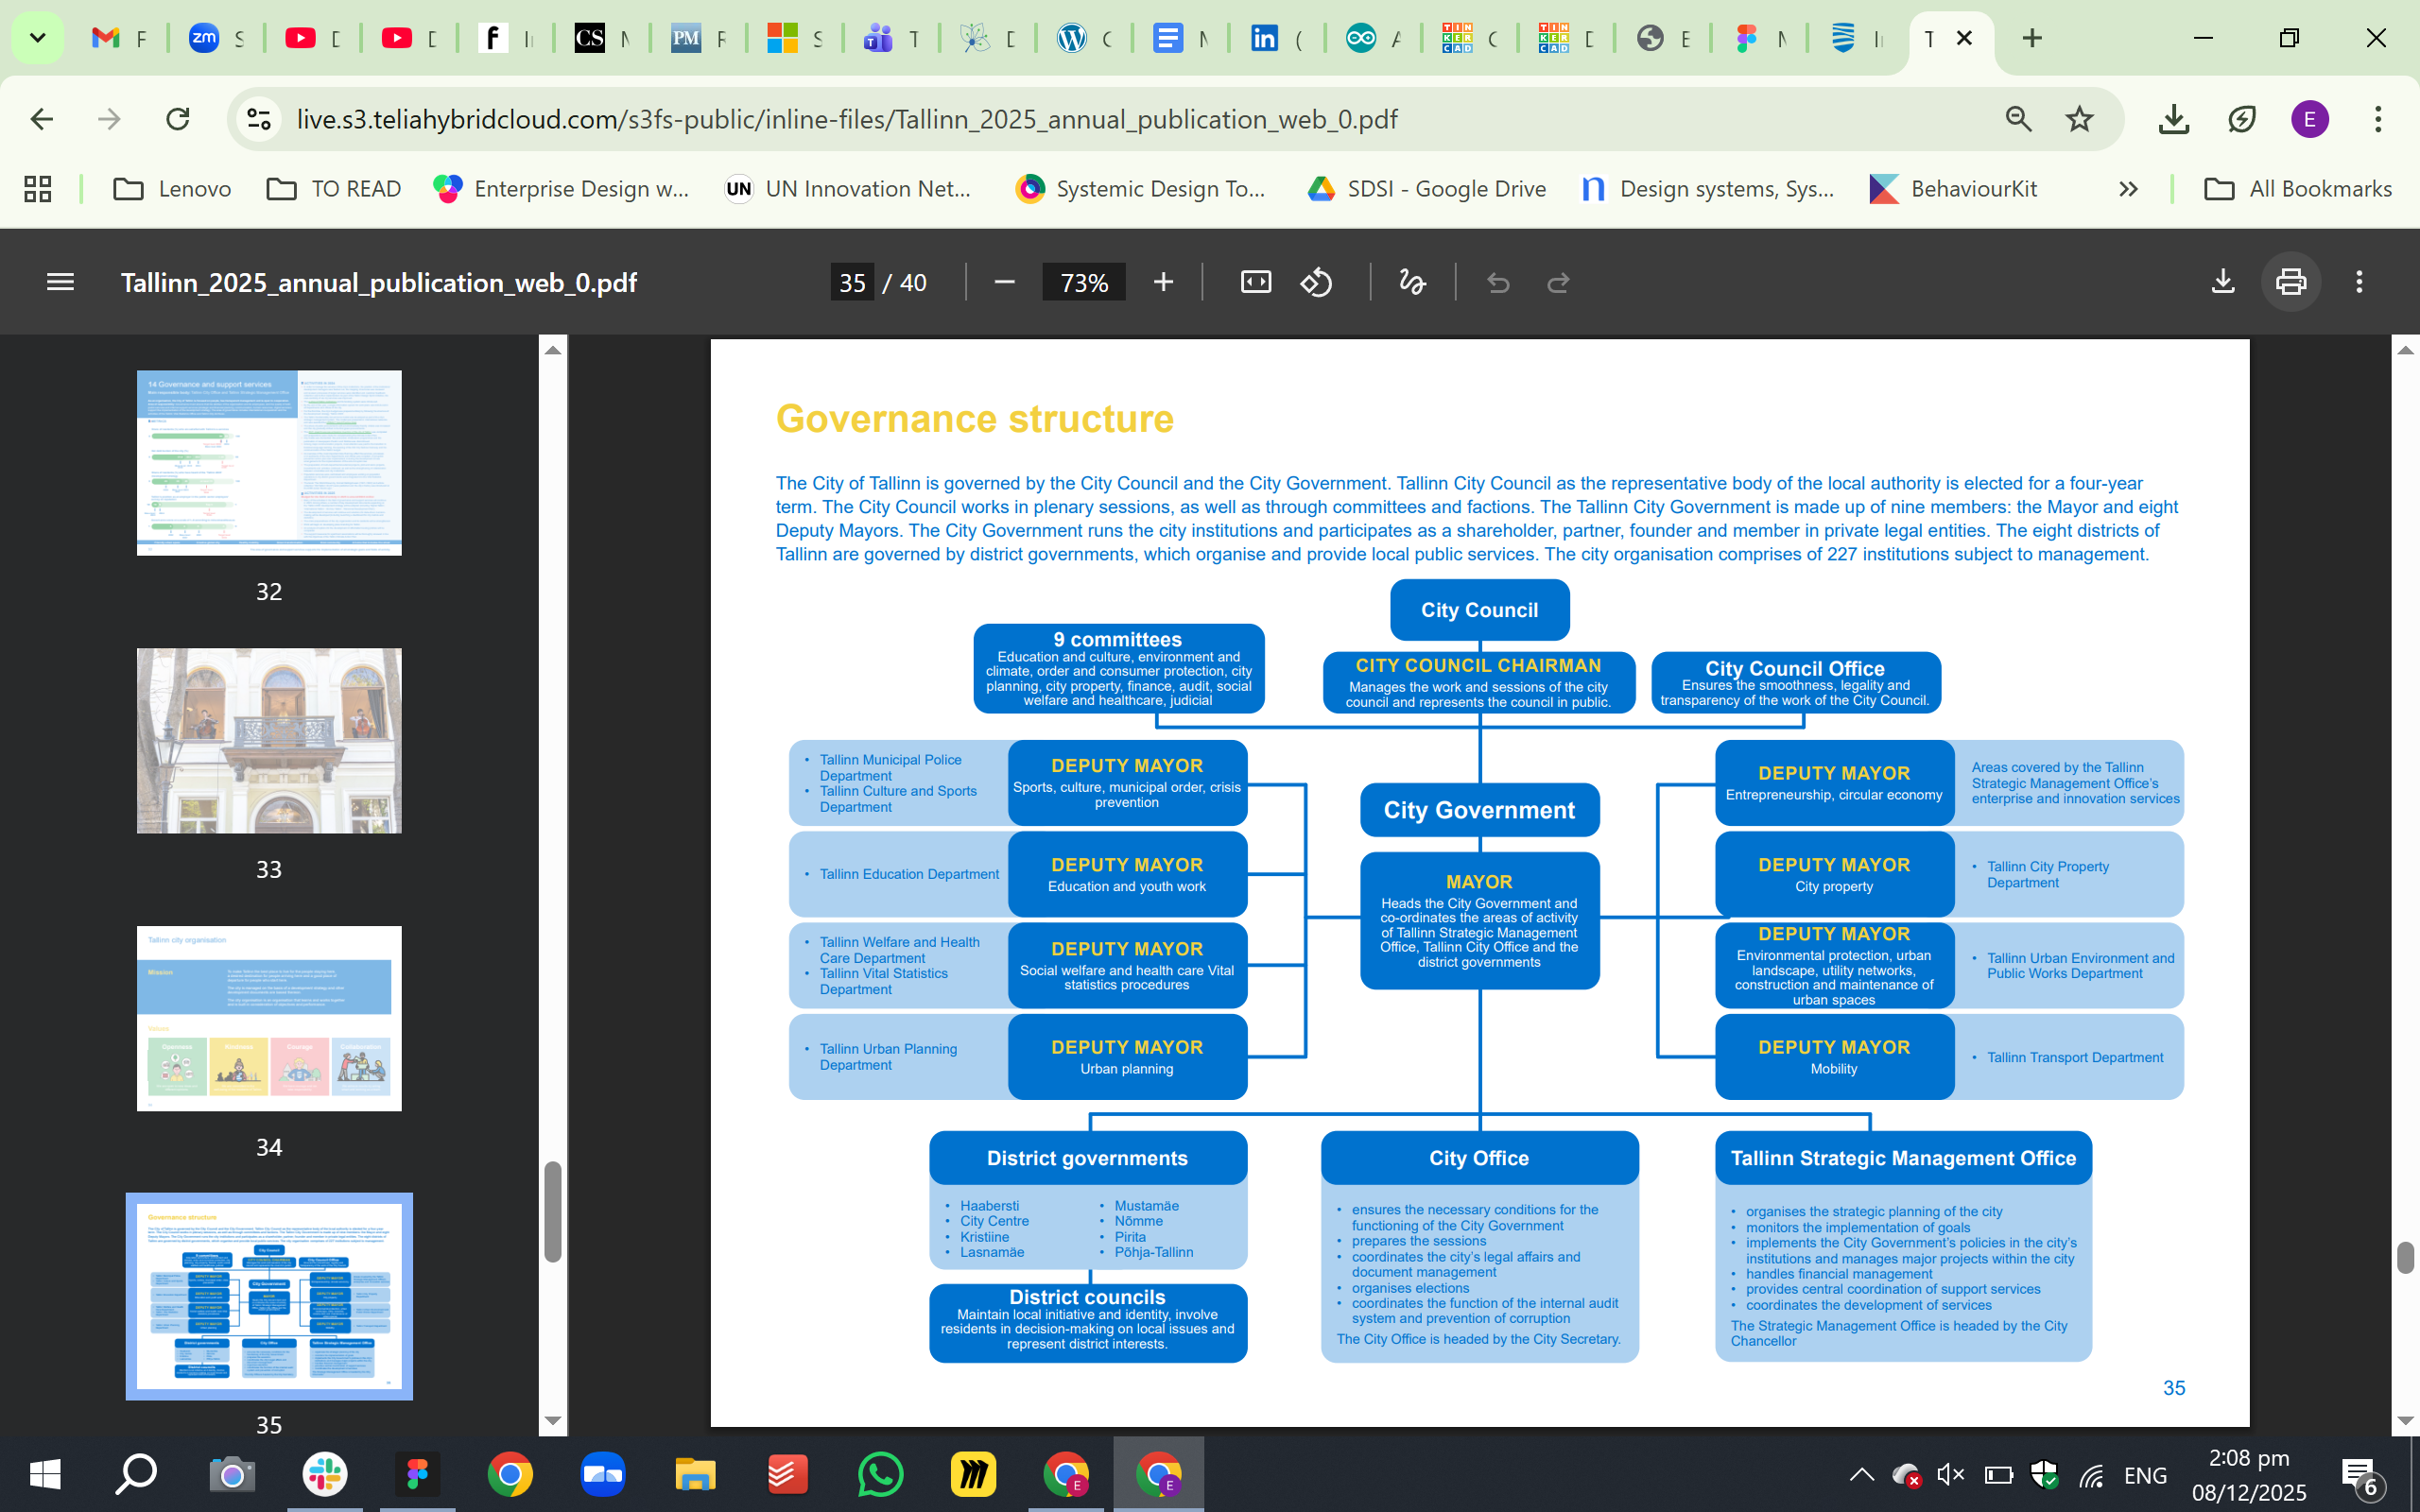Open site information settings icon
This screenshot has width=2420, height=1512.
(x=259, y=120)
